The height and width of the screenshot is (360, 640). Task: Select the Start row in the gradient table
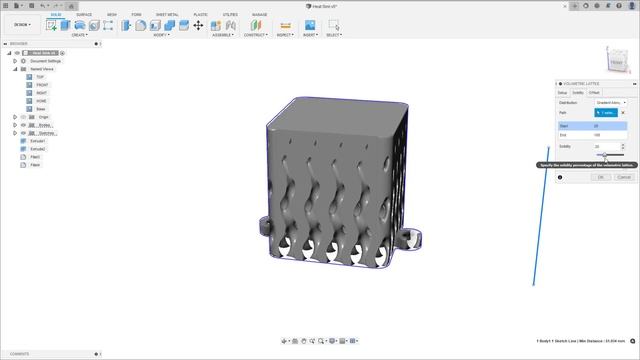tap(593, 126)
